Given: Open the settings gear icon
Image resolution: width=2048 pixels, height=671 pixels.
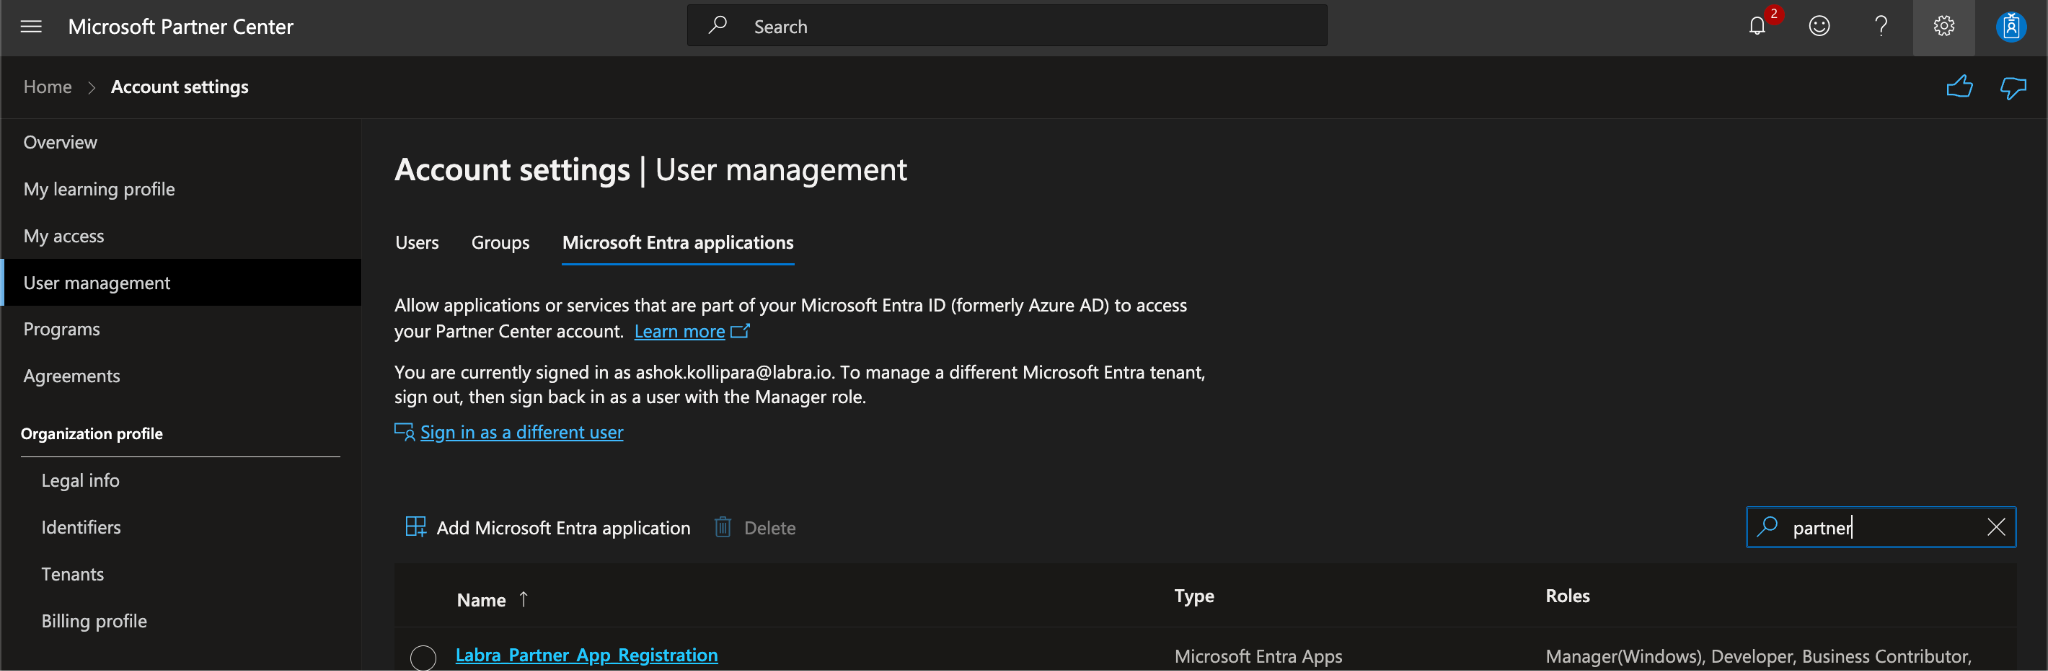Looking at the screenshot, I should 1943,26.
